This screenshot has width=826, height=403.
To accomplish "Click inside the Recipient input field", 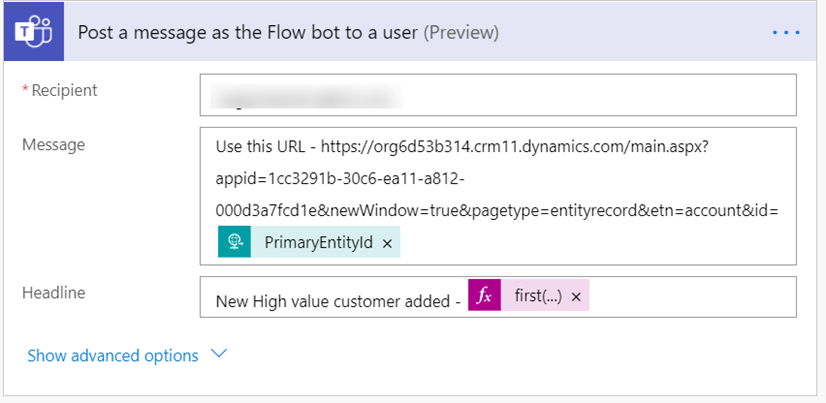I will click(600, 96).
